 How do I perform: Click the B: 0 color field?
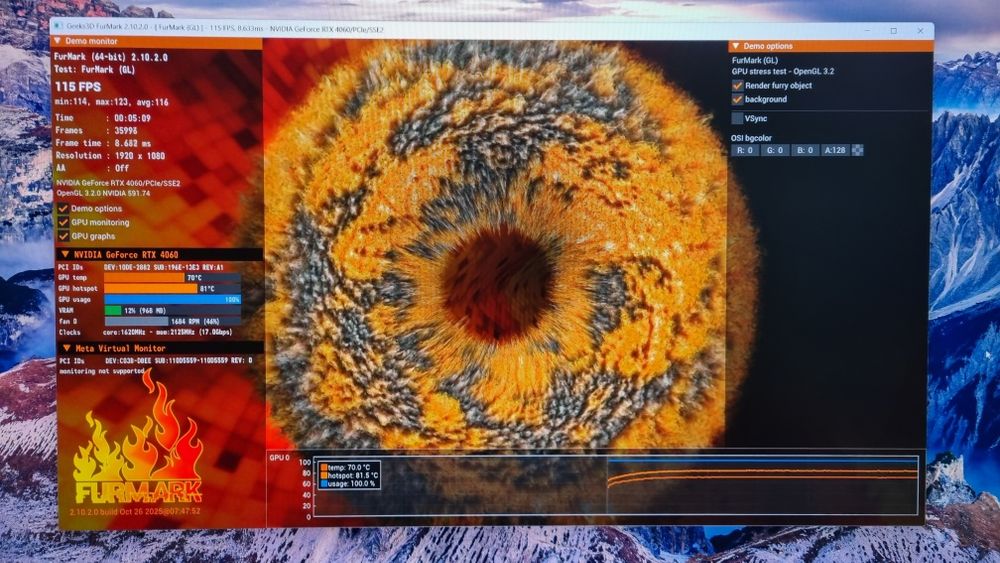[804, 150]
